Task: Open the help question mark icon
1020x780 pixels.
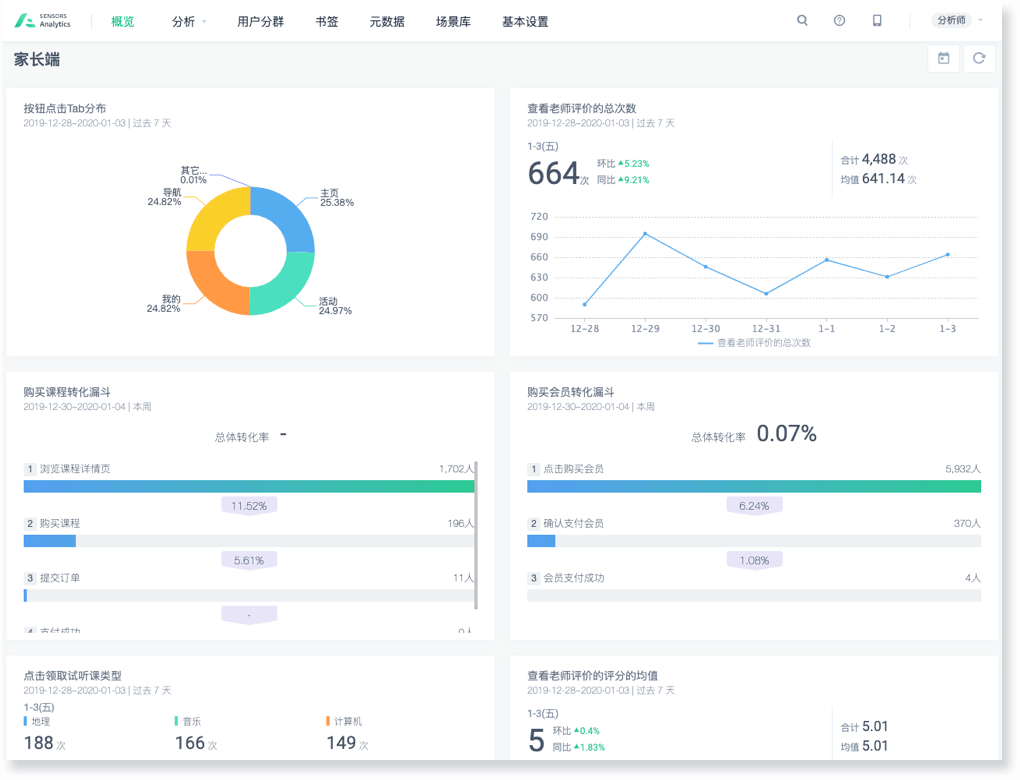Action: coord(839,21)
